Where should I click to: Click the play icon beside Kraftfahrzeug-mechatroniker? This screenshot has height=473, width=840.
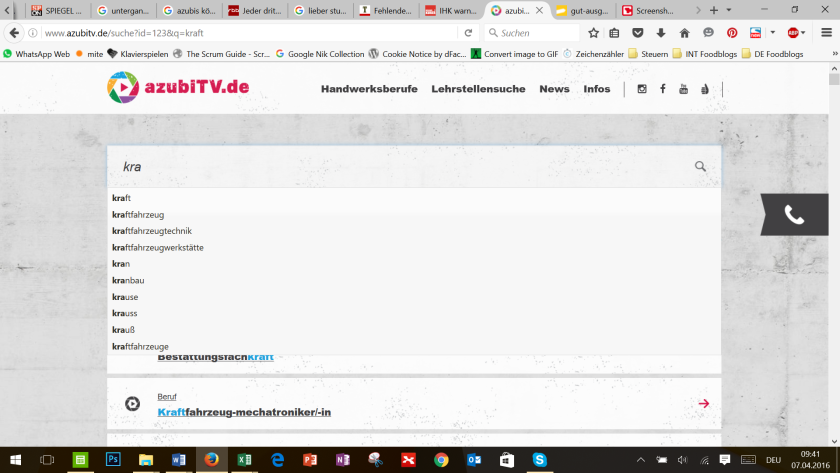click(132, 403)
